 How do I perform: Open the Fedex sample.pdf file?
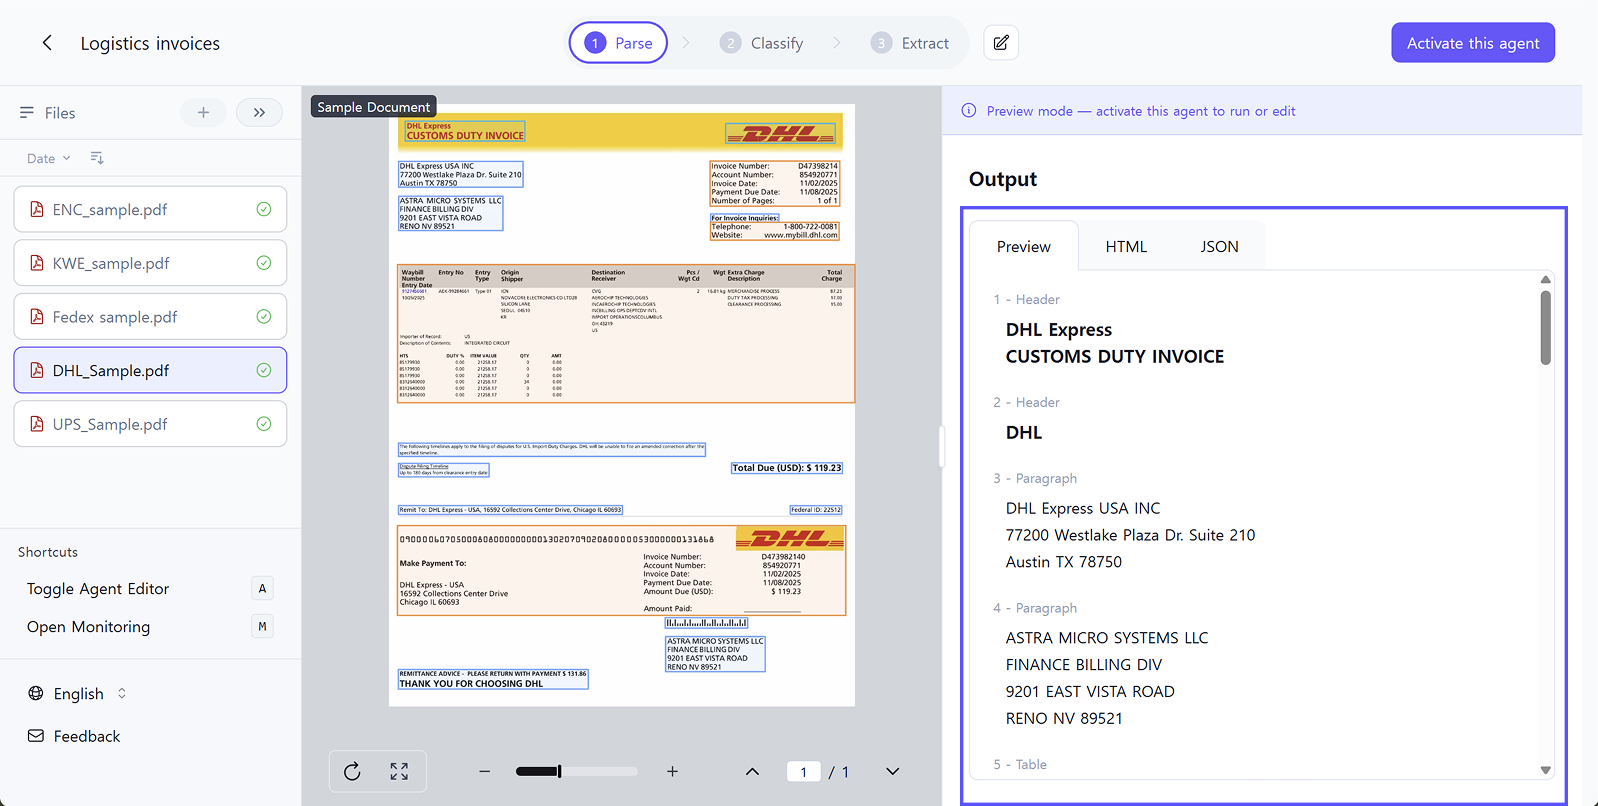[150, 317]
